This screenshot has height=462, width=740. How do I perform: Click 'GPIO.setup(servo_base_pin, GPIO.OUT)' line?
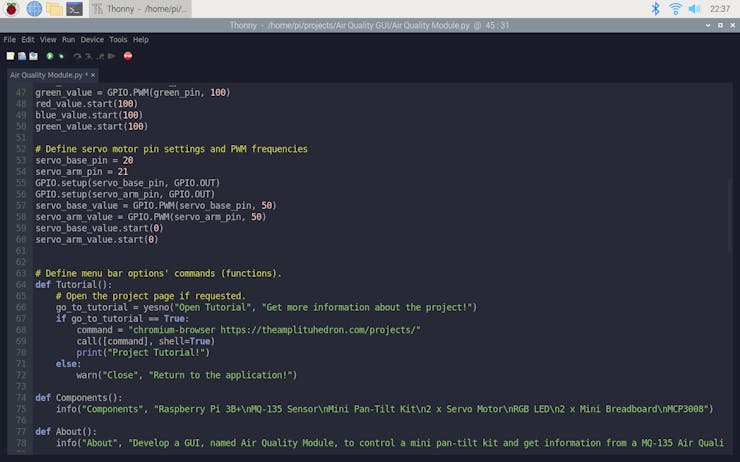pyautogui.click(x=128, y=183)
